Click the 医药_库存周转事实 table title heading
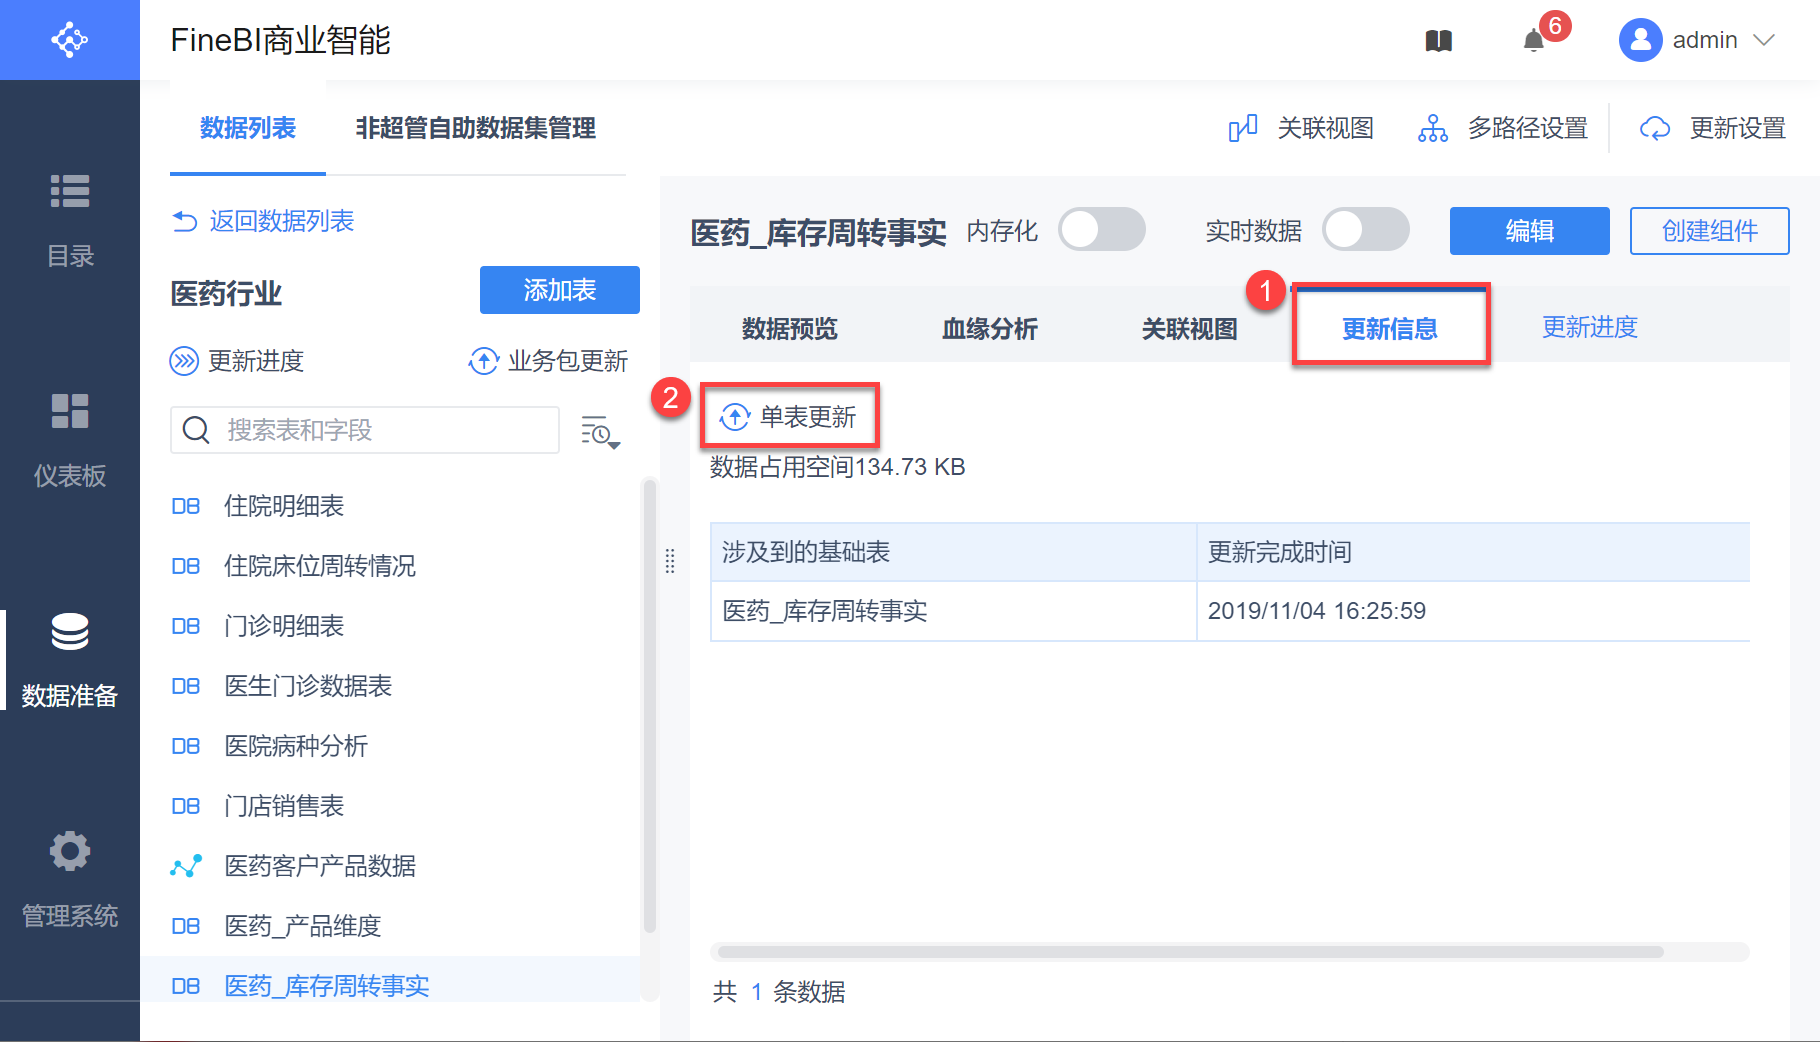 click(x=819, y=233)
